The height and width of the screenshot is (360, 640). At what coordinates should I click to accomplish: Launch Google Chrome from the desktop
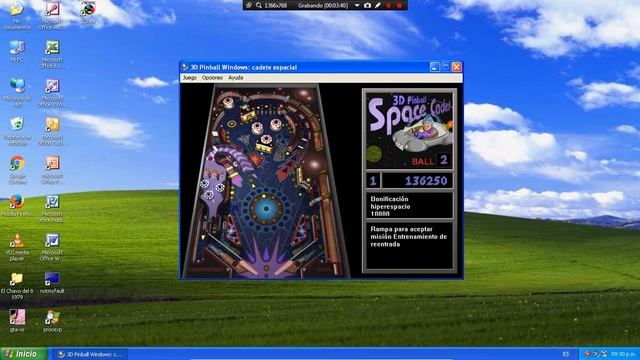(17, 170)
